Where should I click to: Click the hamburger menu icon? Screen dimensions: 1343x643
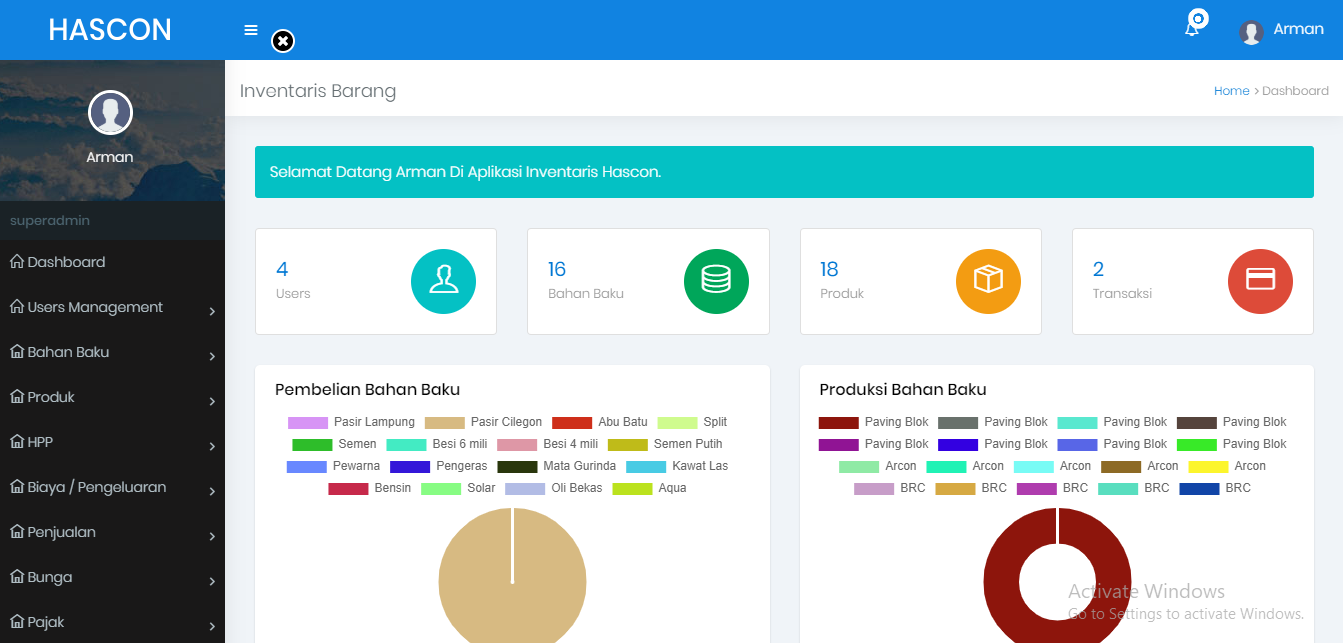click(x=251, y=30)
